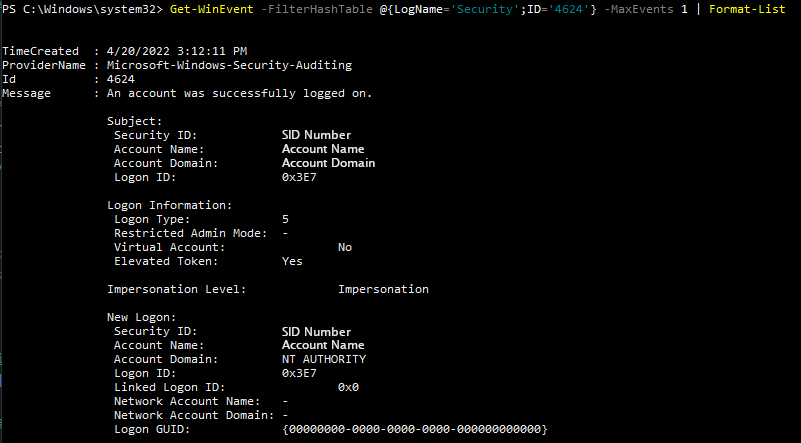Click the Impersonation Level value Impersonation
Image resolution: width=801 pixels, height=443 pixels.
click(x=383, y=289)
